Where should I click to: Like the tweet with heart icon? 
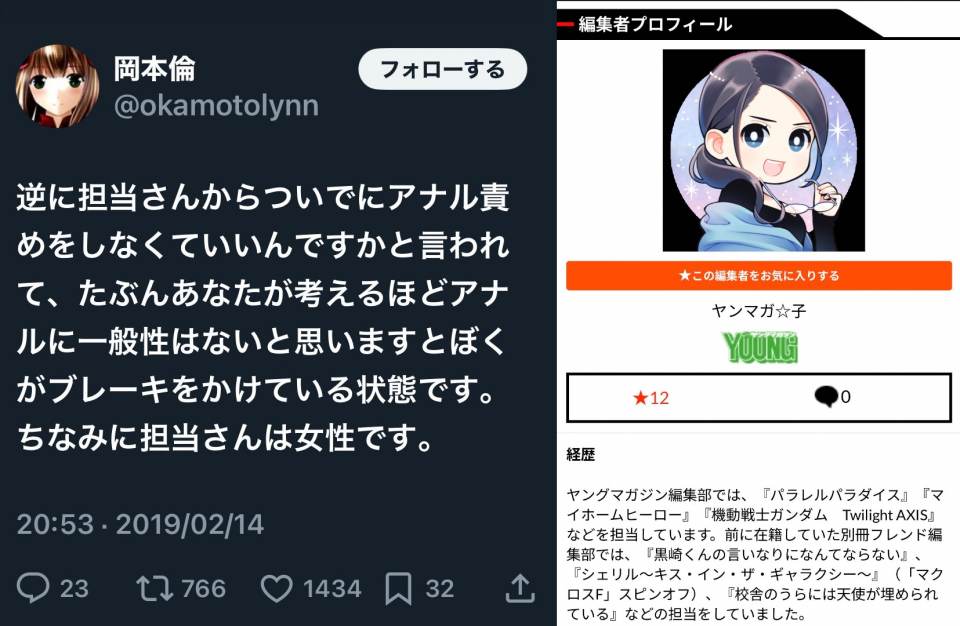click(x=276, y=588)
